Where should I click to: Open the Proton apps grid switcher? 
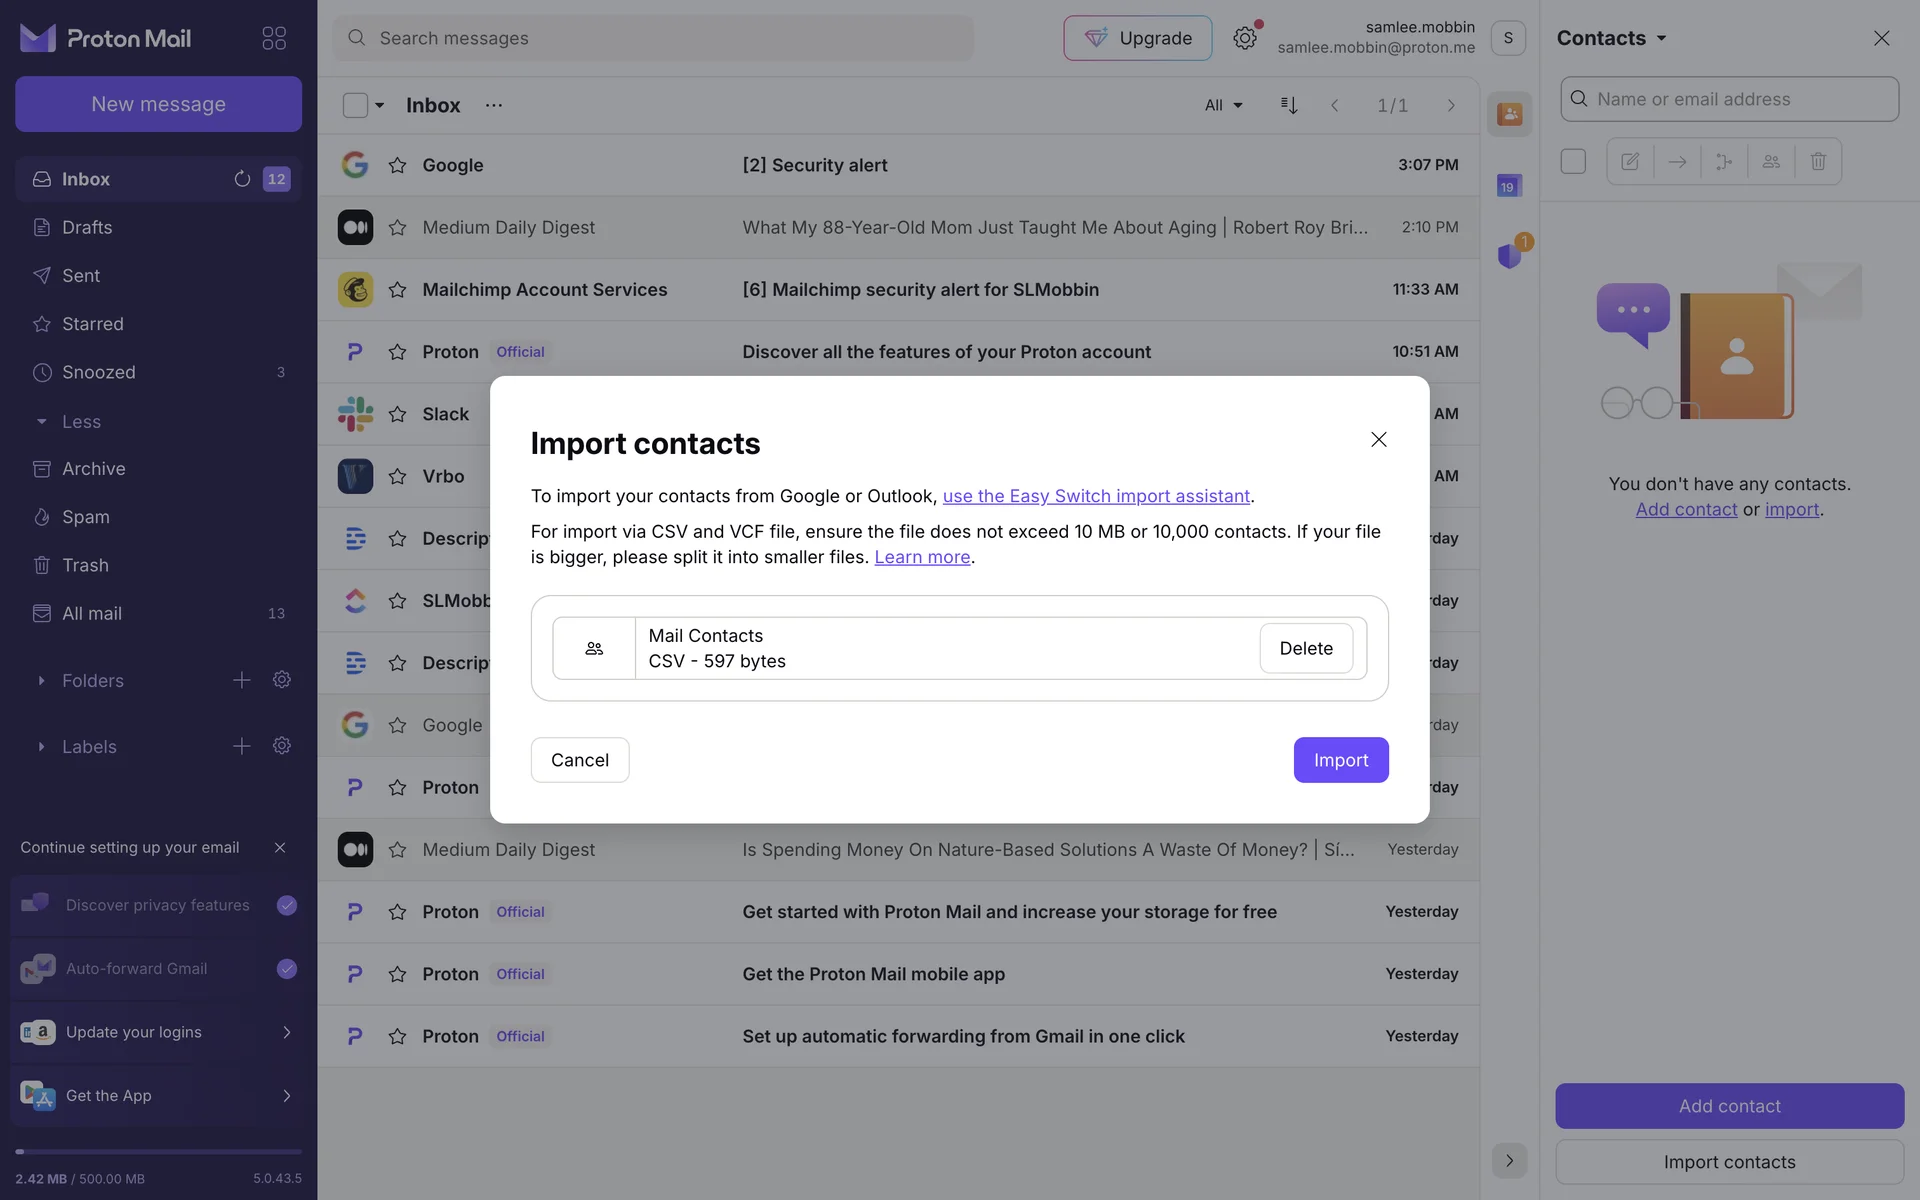(x=274, y=38)
